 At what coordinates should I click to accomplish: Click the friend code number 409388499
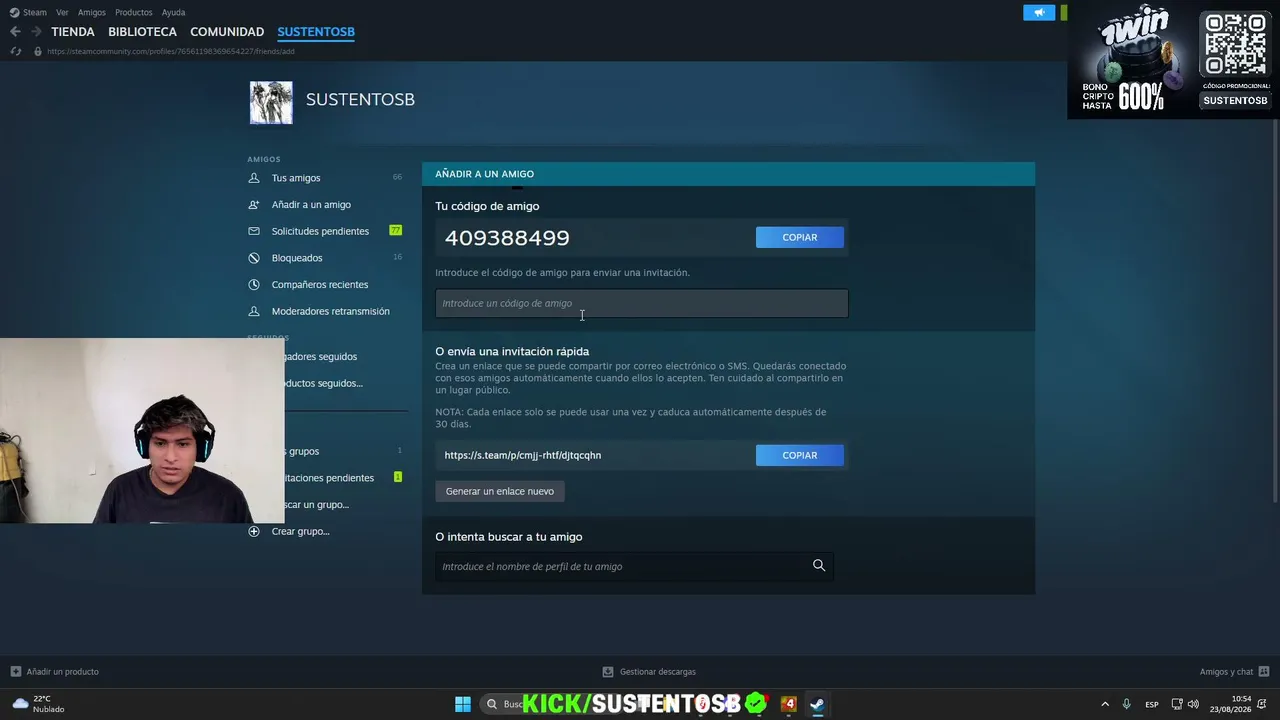click(507, 237)
